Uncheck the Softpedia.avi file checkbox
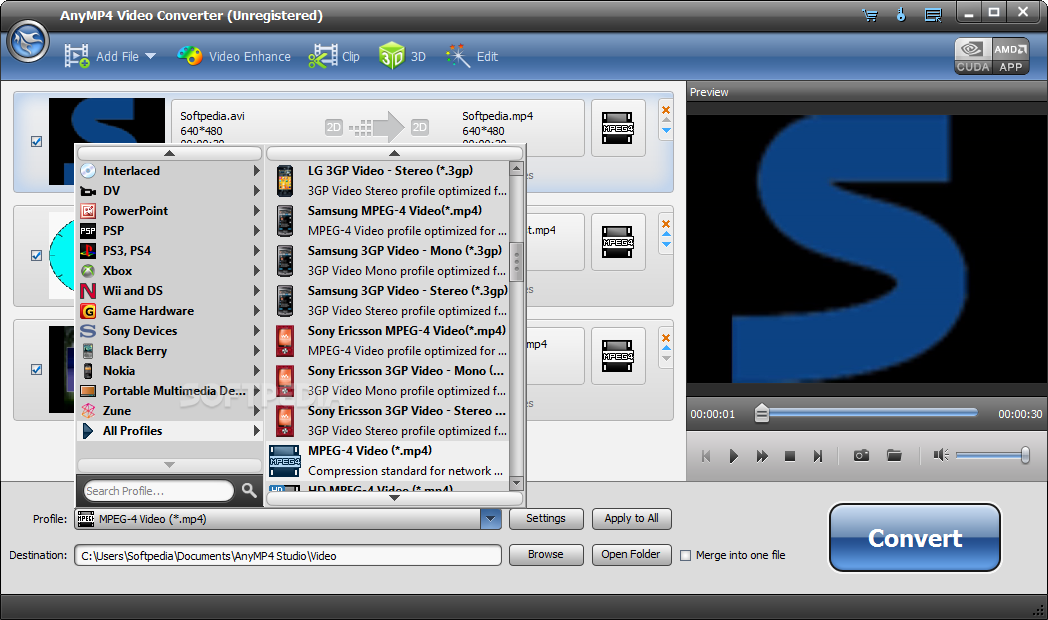This screenshot has width=1048, height=620. [37, 142]
